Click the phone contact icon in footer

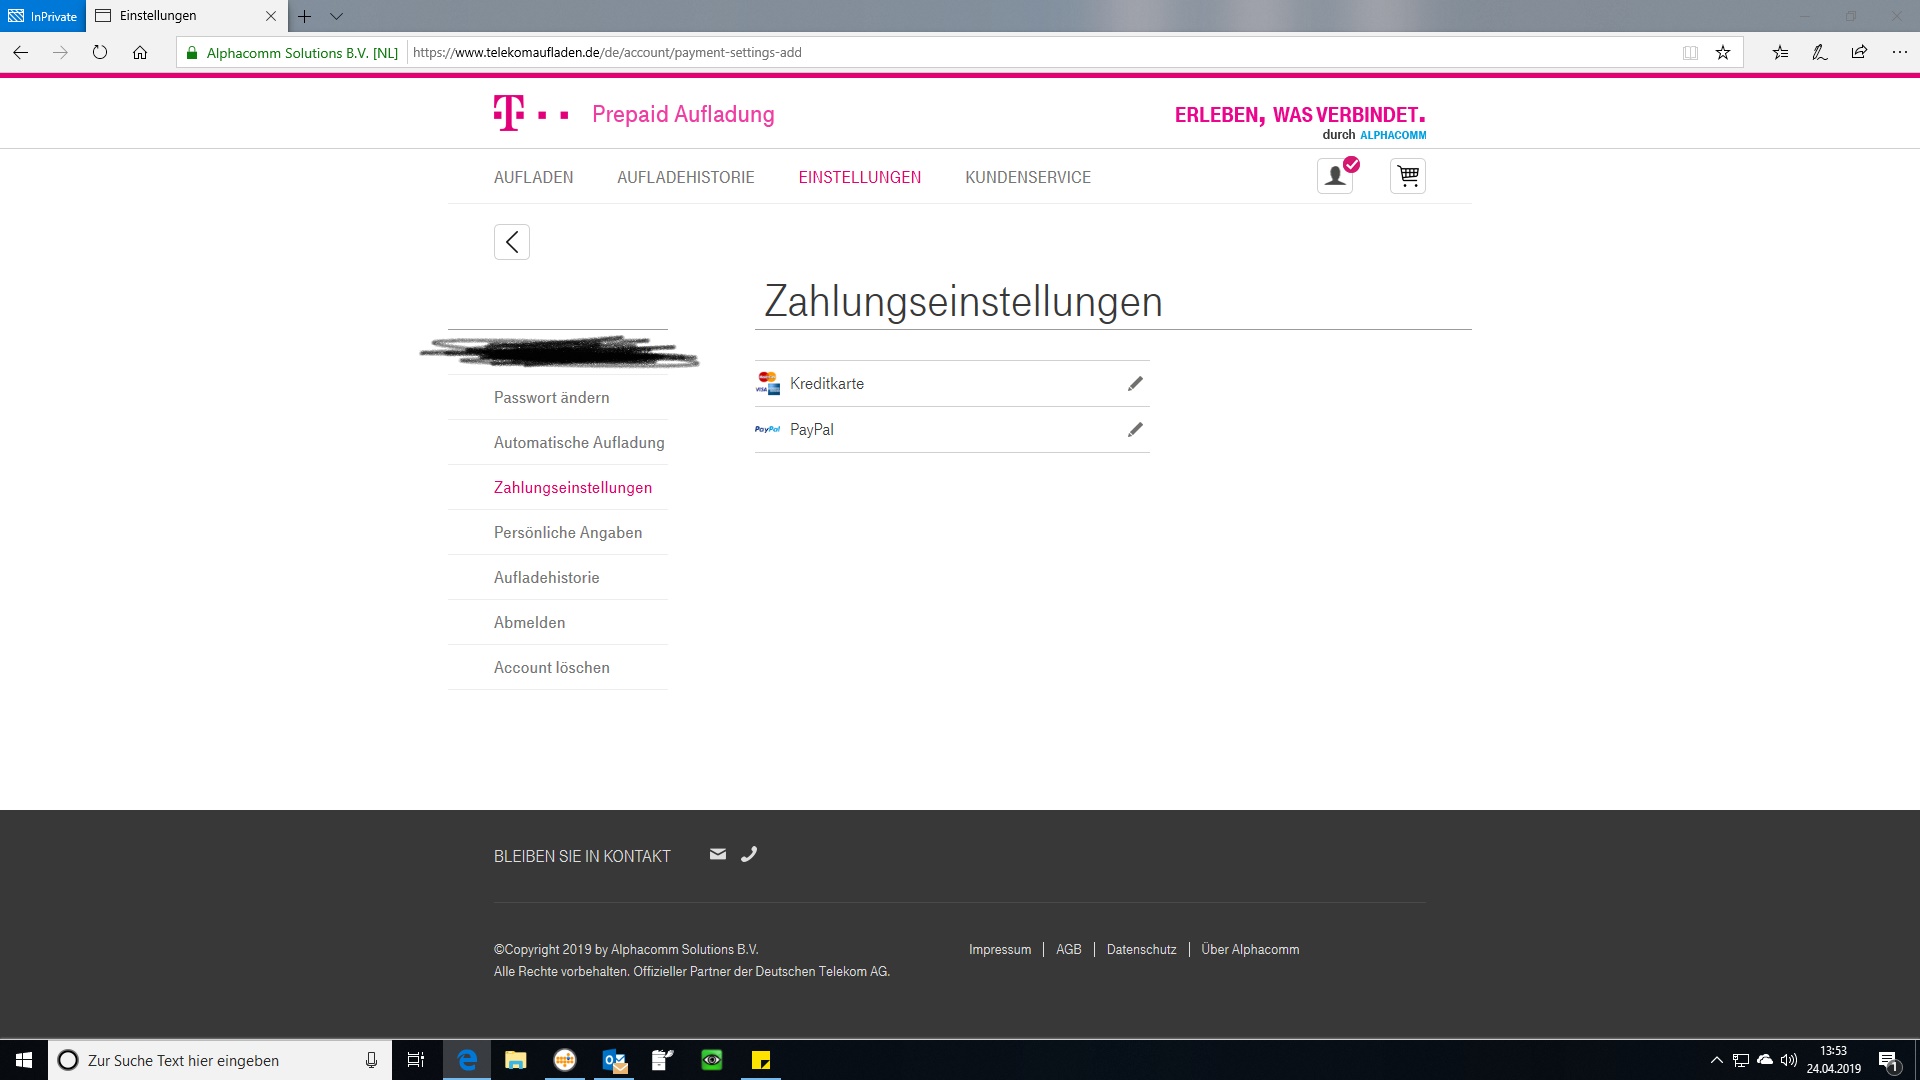point(749,854)
